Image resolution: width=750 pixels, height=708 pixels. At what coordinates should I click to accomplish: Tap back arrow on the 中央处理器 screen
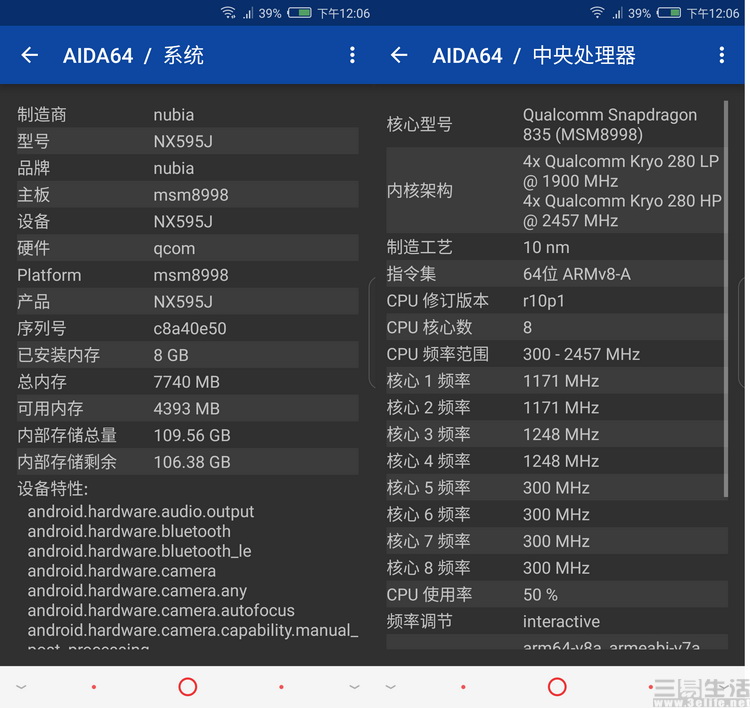pos(399,56)
